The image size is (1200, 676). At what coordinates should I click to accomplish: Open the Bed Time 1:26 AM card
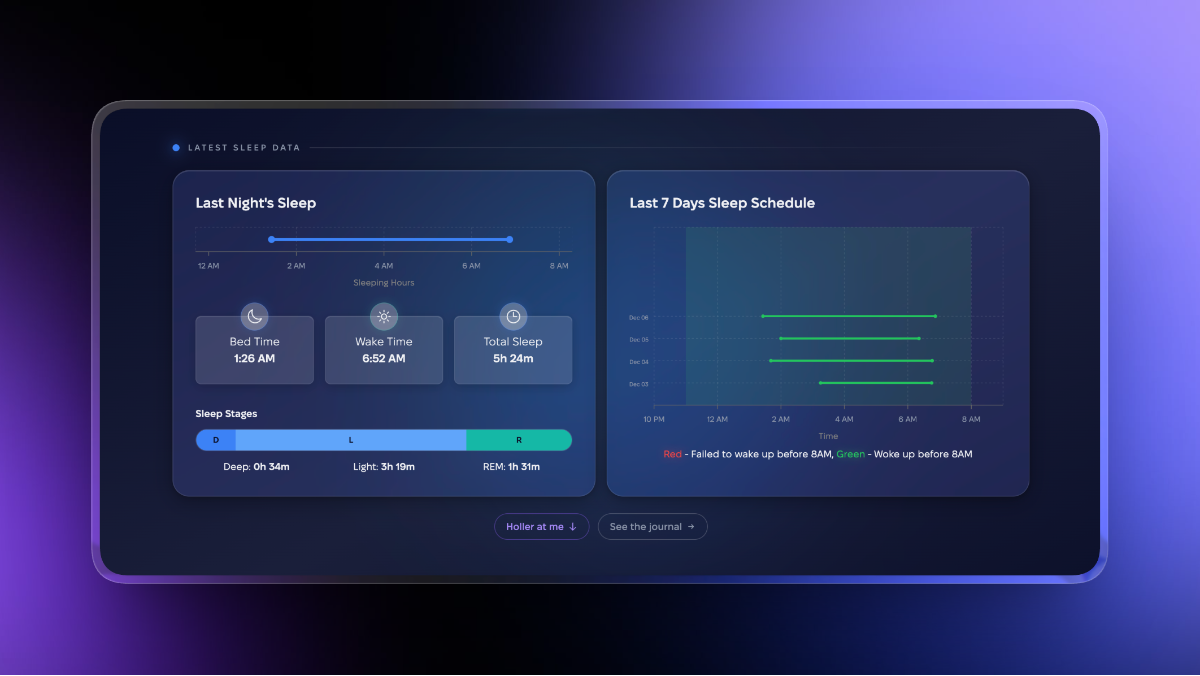tap(254, 352)
